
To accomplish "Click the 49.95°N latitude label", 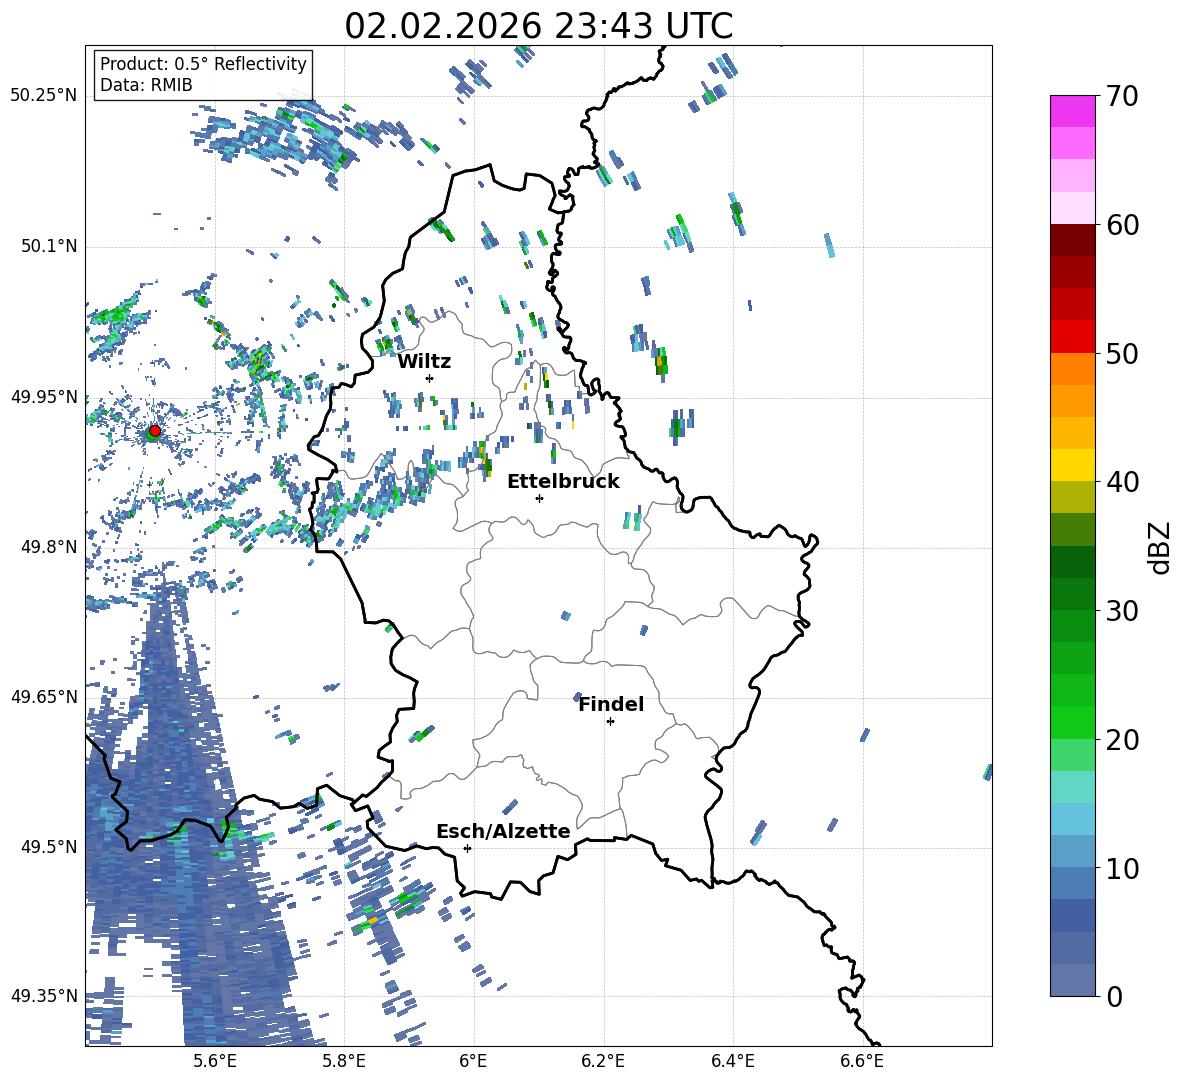I will (44, 396).
